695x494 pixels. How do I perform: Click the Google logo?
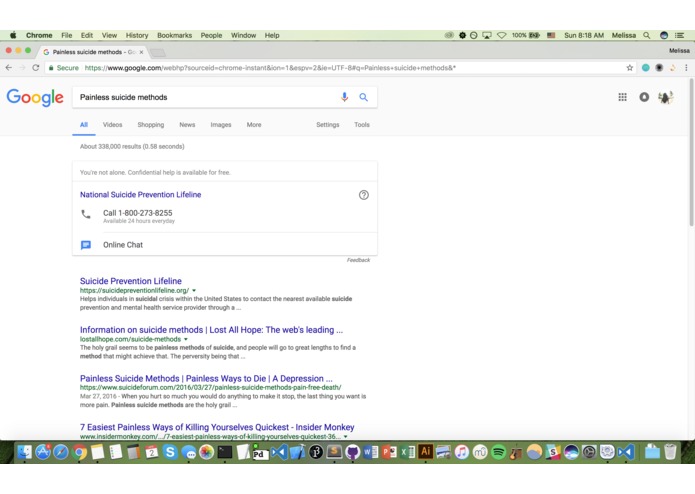tap(35, 97)
